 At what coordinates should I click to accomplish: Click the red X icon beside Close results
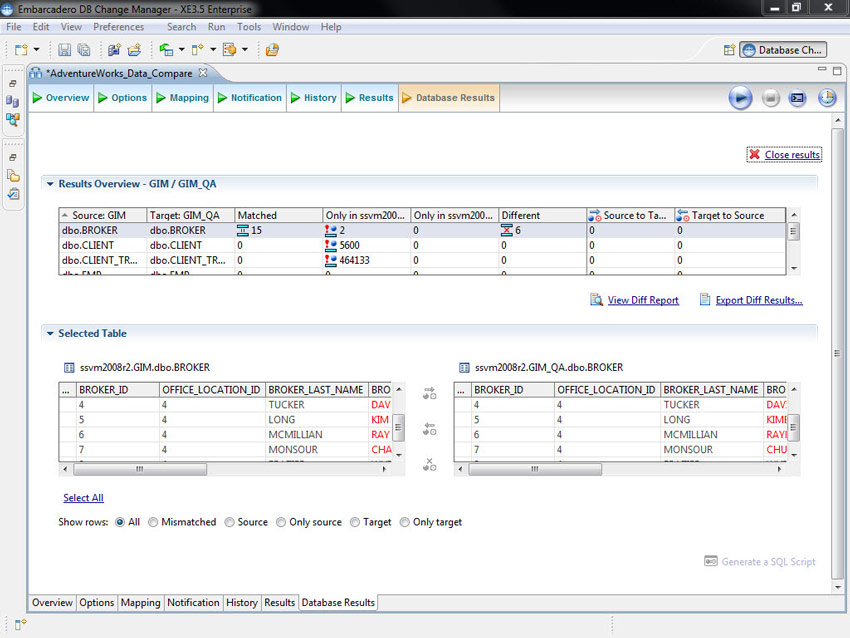755,154
